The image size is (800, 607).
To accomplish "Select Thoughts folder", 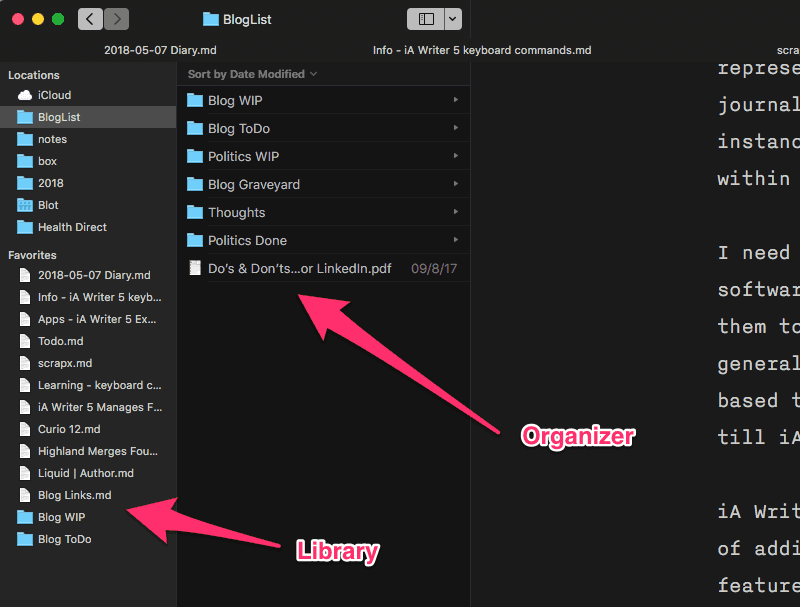I will pos(323,212).
